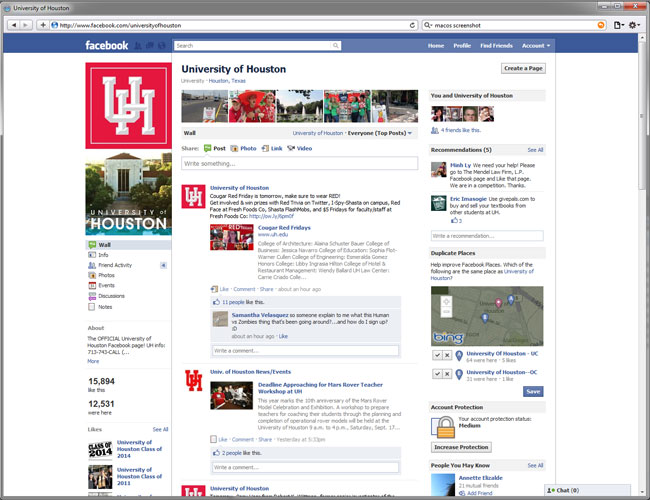650x500 pixels.
Task: View 4 friends like this link
Action: [x=461, y=130]
